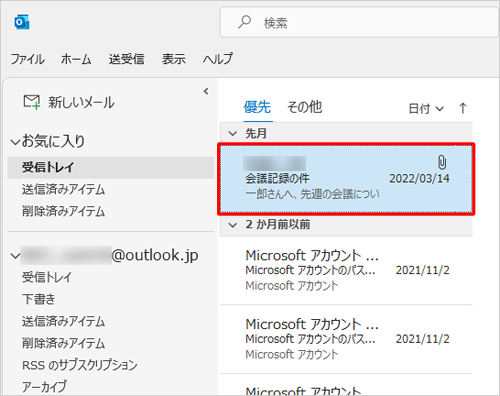Open the 日付 sort dropdown

(x=426, y=109)
